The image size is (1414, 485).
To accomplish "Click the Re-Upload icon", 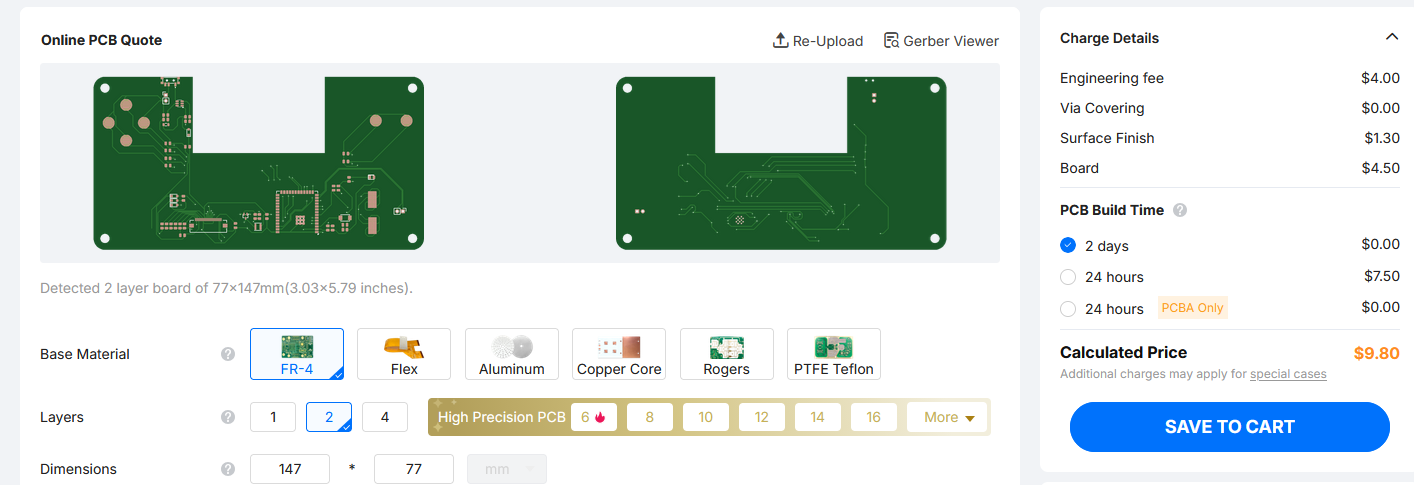I will 781,41.
